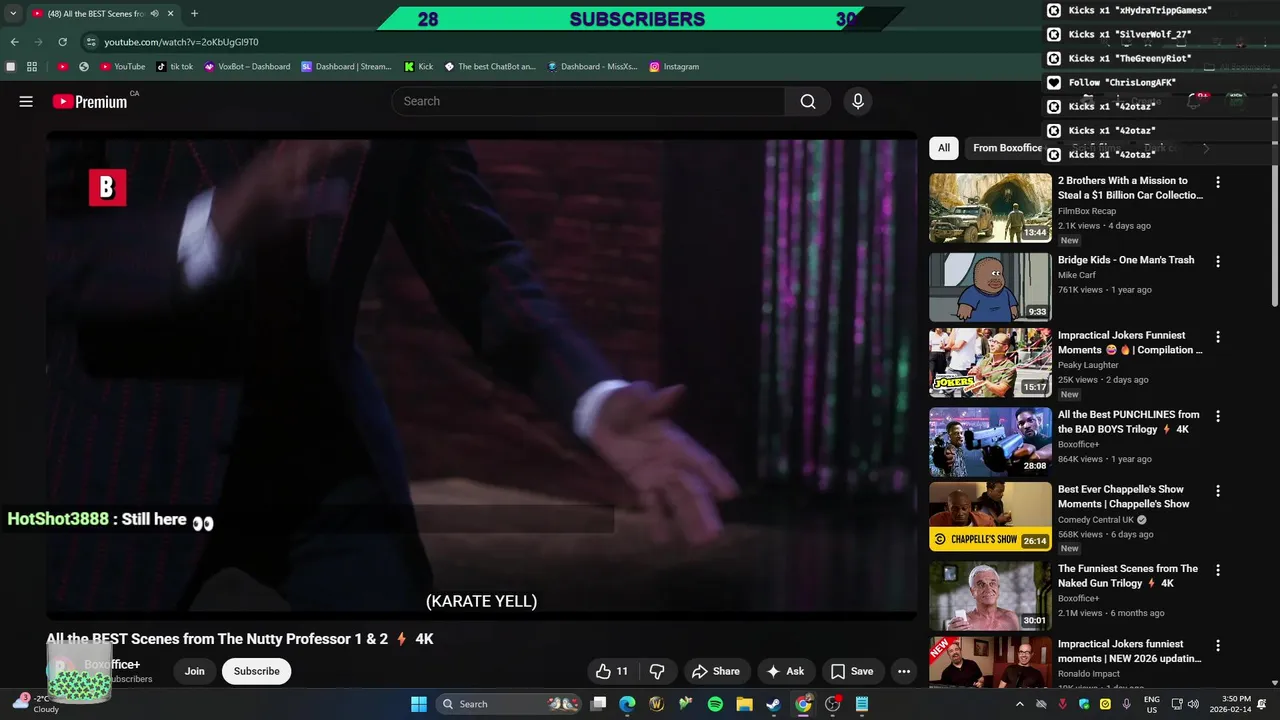The image size is (1280, 720).
Task: Open Funniest Scenes from Naked Gun title
Action: [x=1127, y=576]
